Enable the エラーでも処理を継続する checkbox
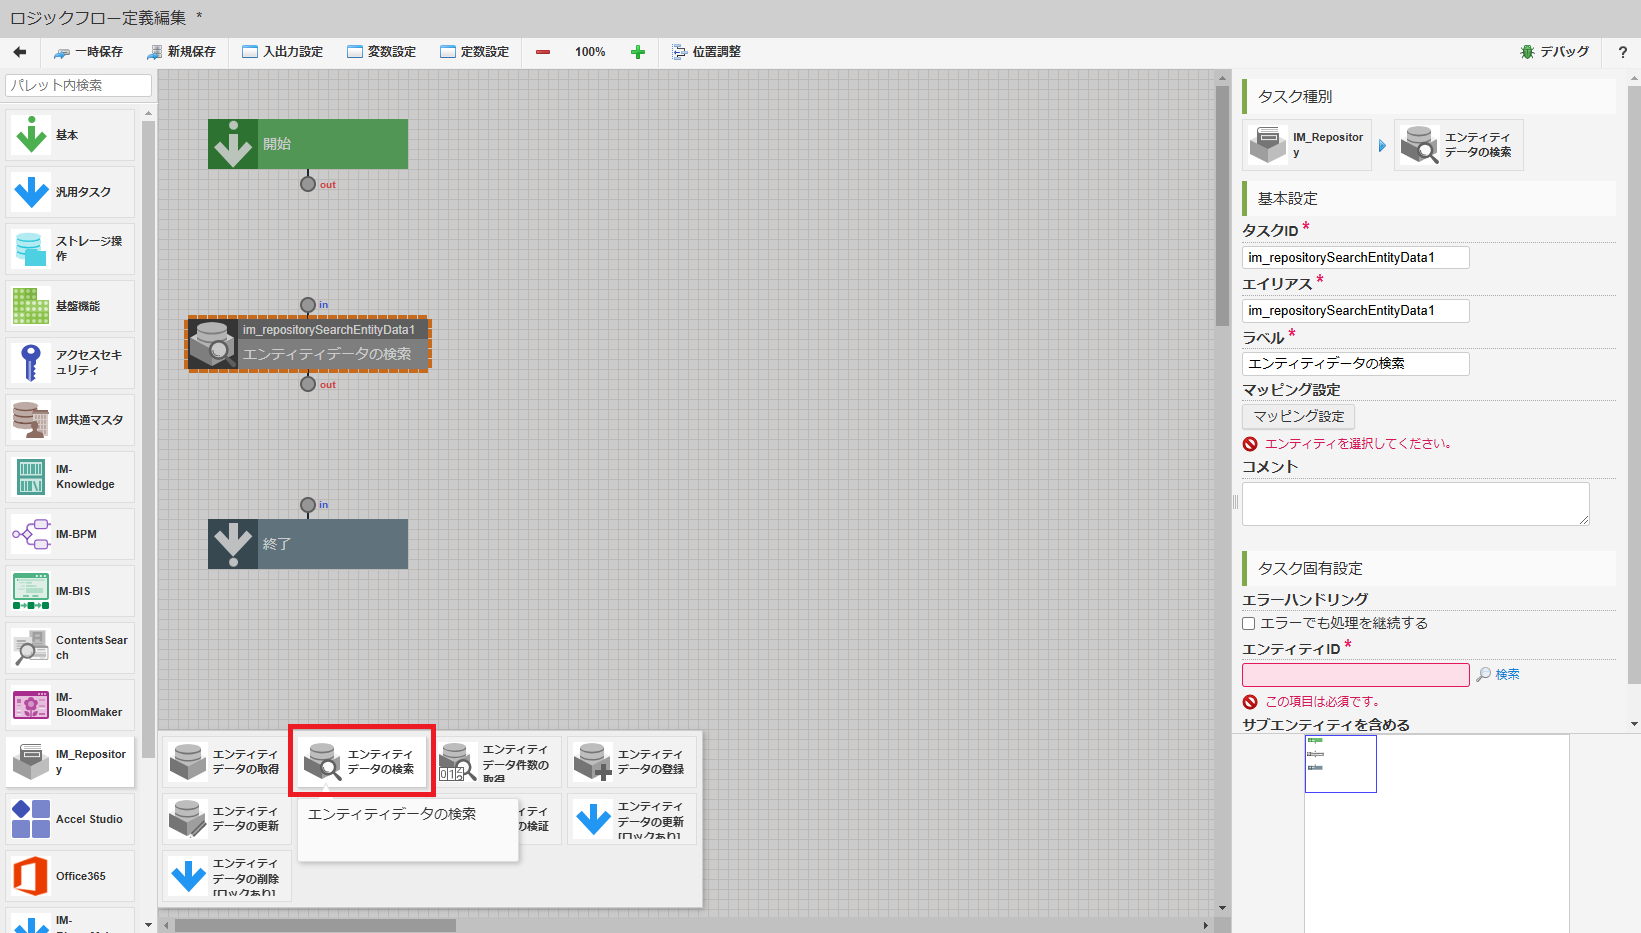 [x=1248, y=622]
